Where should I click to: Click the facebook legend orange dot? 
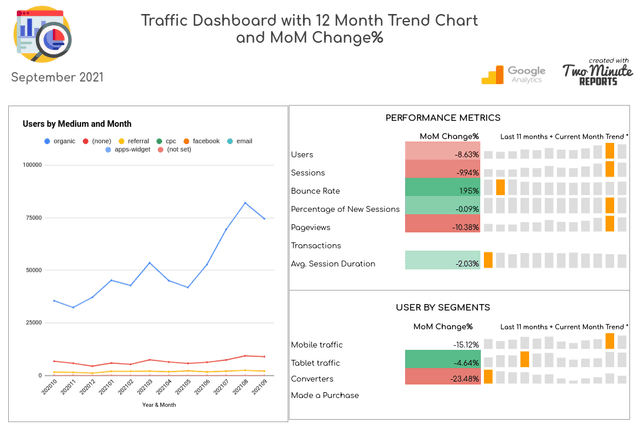coord(186,141)
